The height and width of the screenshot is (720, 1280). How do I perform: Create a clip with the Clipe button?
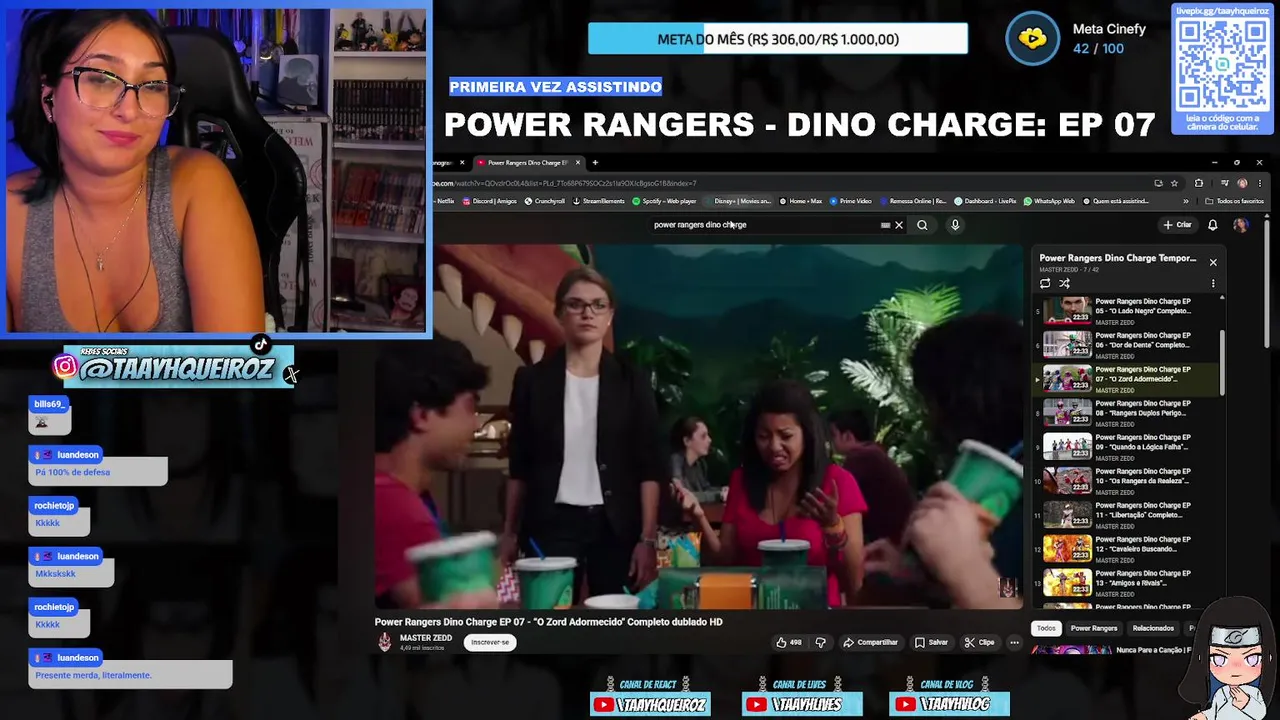tap(979, 642)
